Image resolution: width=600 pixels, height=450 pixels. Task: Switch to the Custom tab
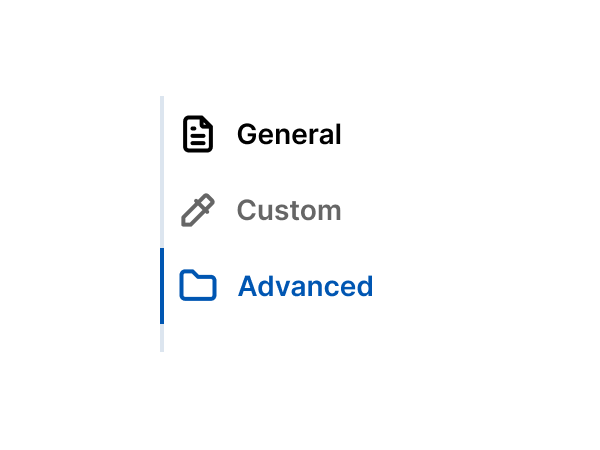[x=288, y=210]
